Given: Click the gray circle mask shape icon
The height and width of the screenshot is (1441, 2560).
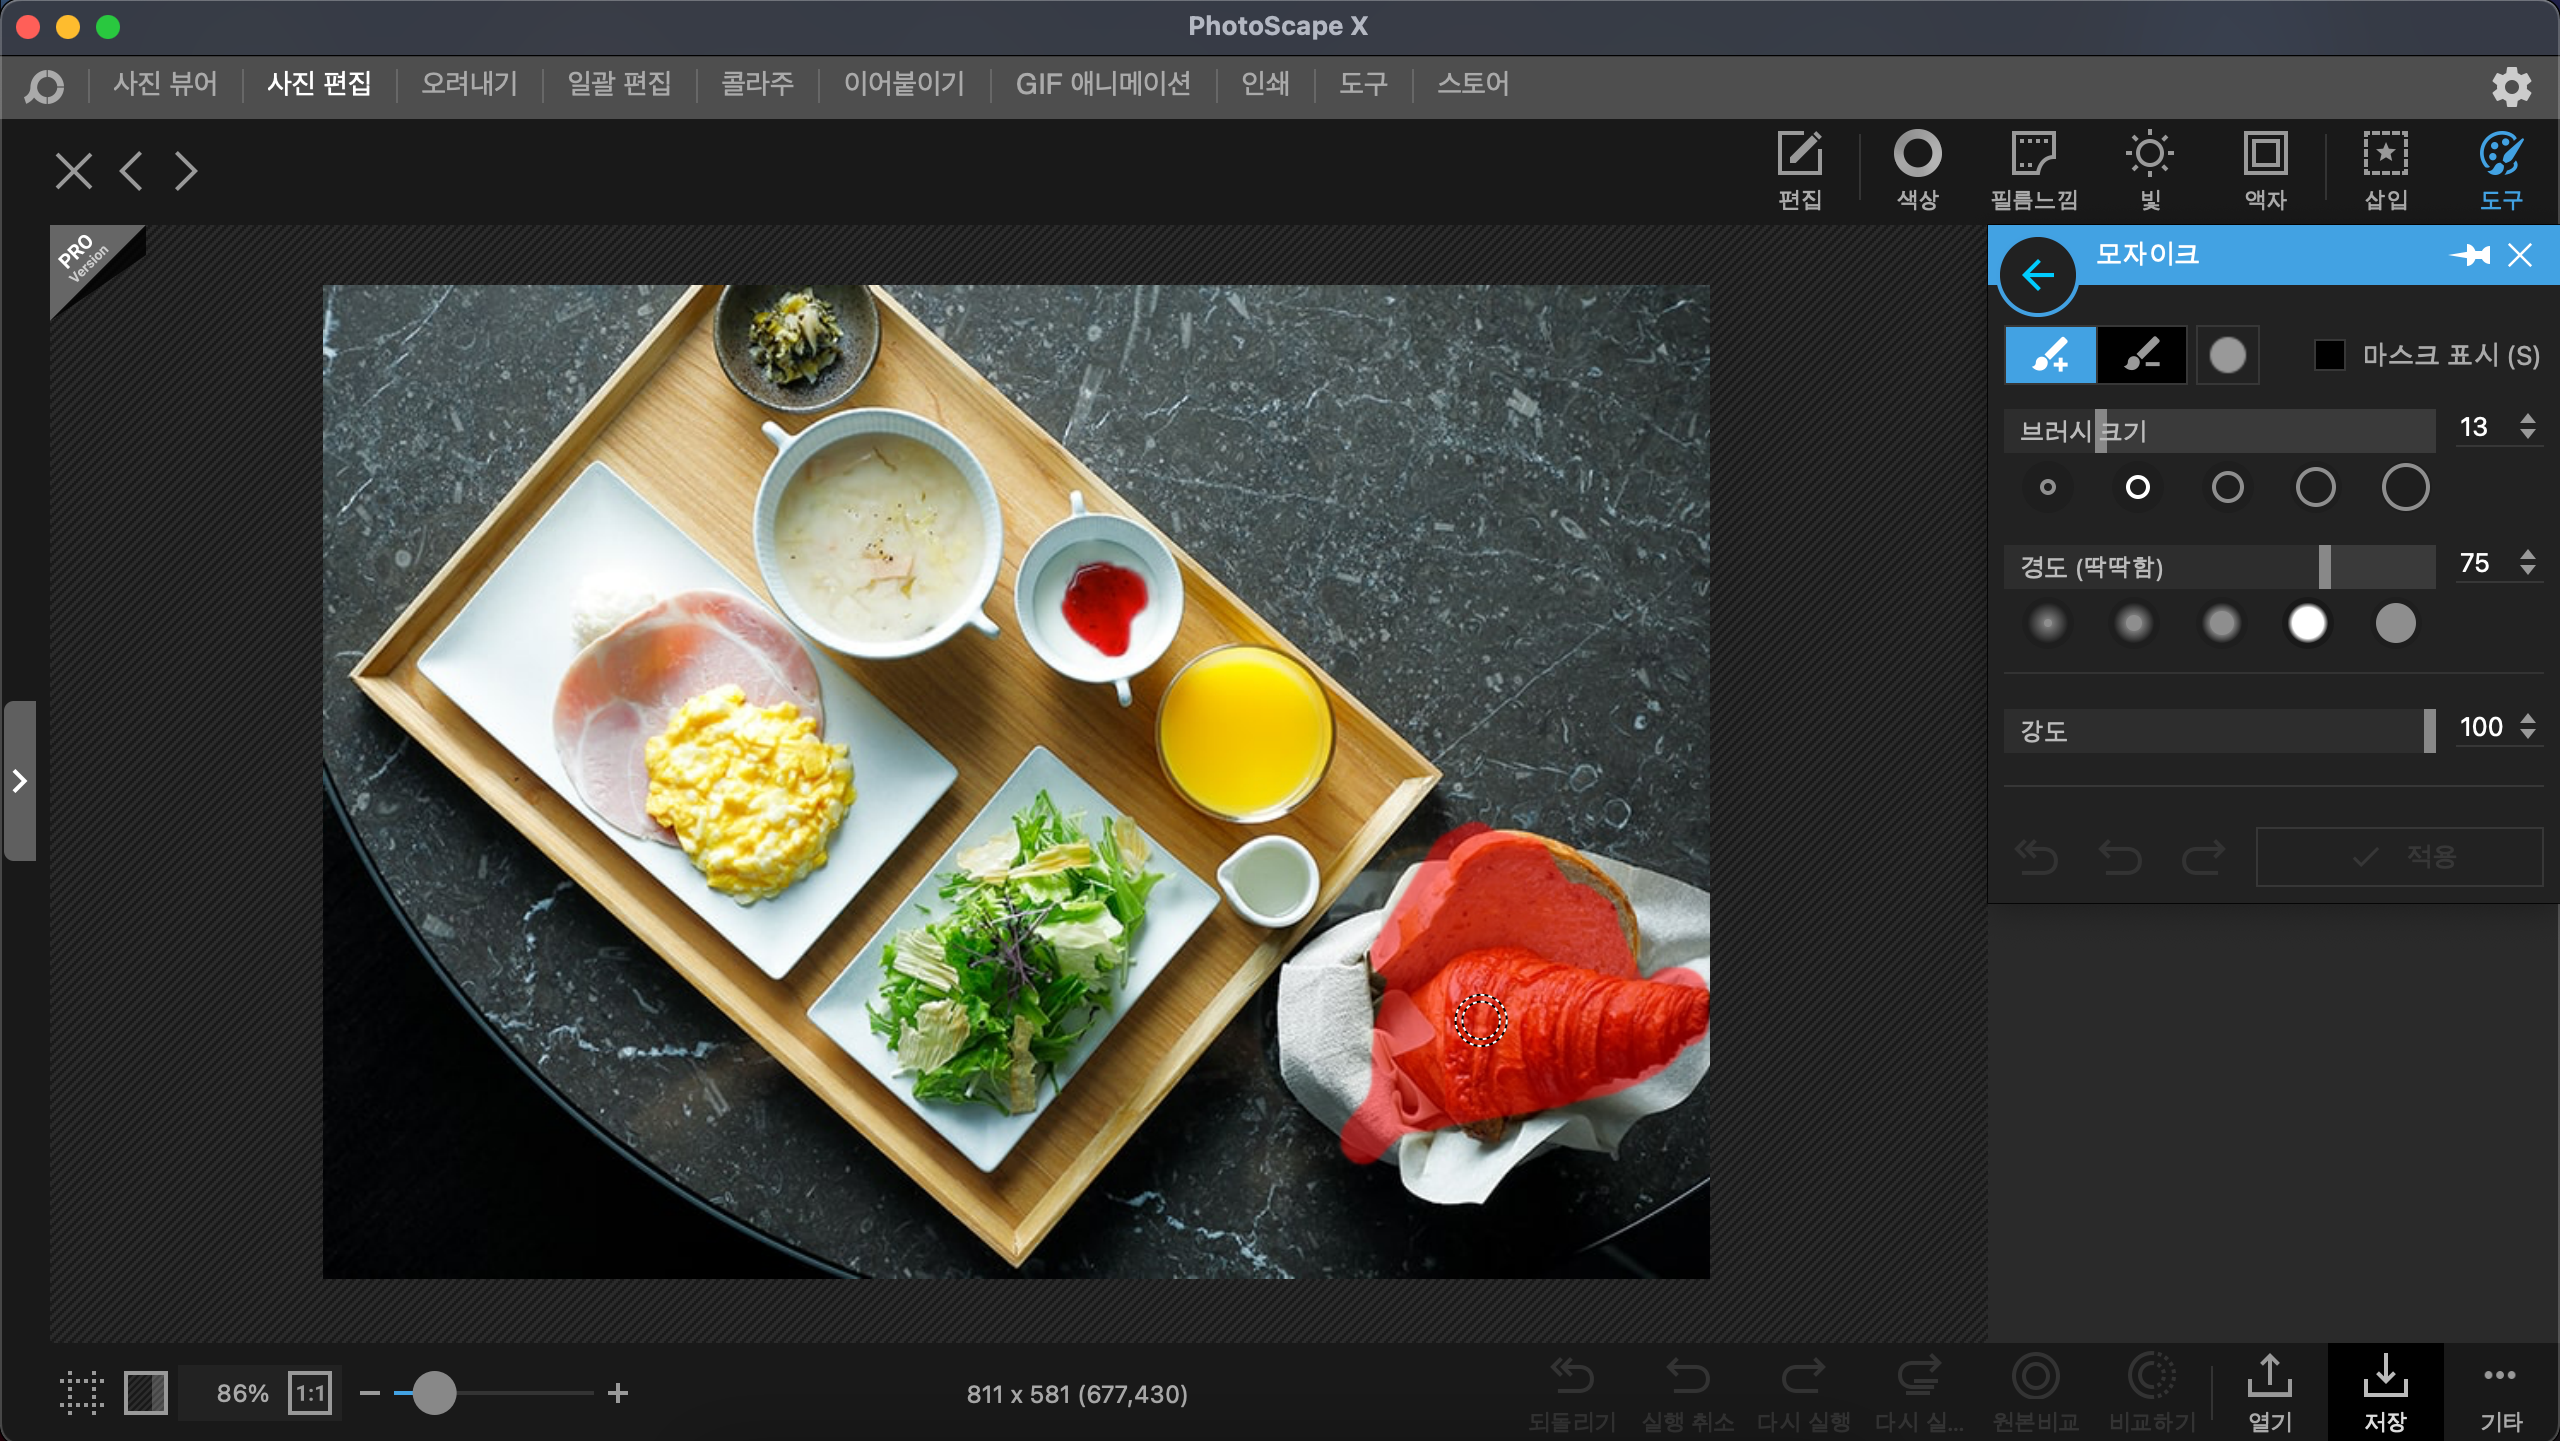Looking at the screenshot, I should [2227, 355].
